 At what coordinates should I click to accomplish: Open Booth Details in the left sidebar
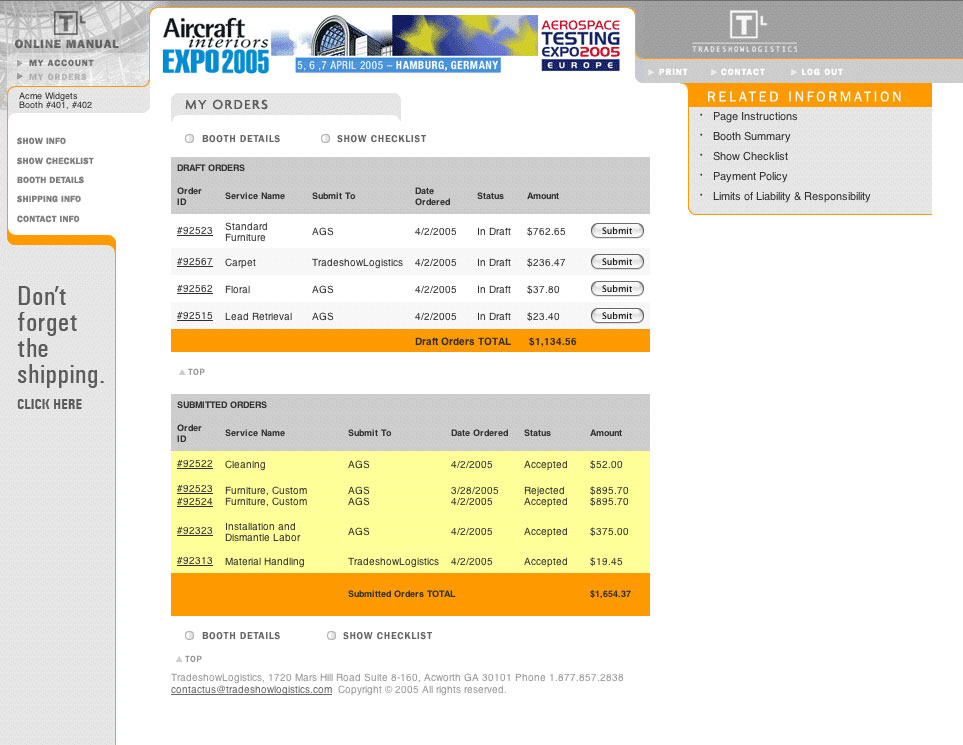coord(50,180)
